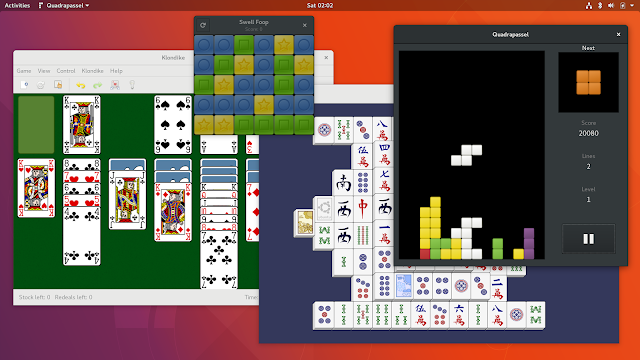Pause the Quadrapassel game
The image size is (640, 360).
(x=588, y=239)
